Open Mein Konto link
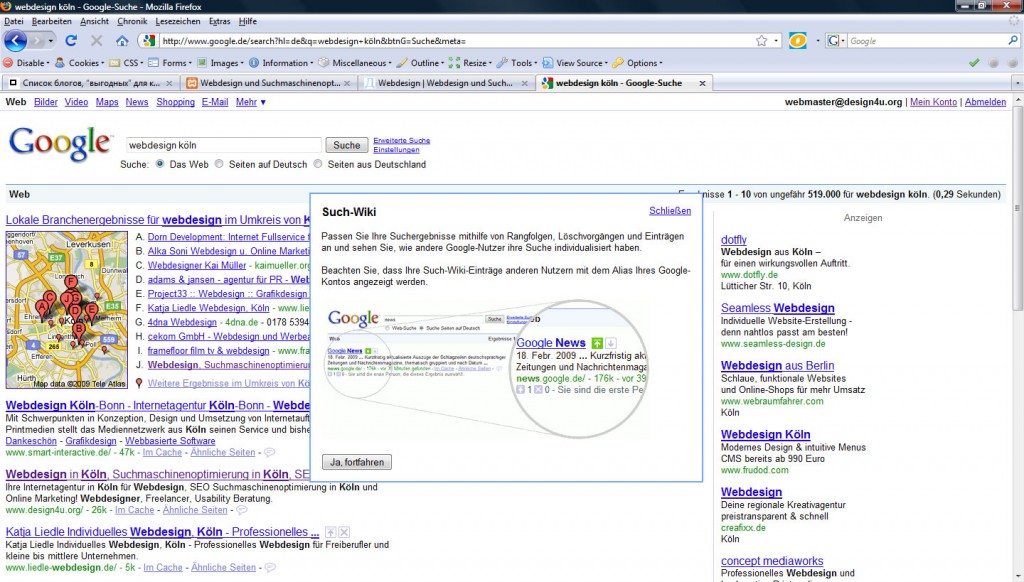This screenshot has height=582, width=1024. tap(933, 102)
